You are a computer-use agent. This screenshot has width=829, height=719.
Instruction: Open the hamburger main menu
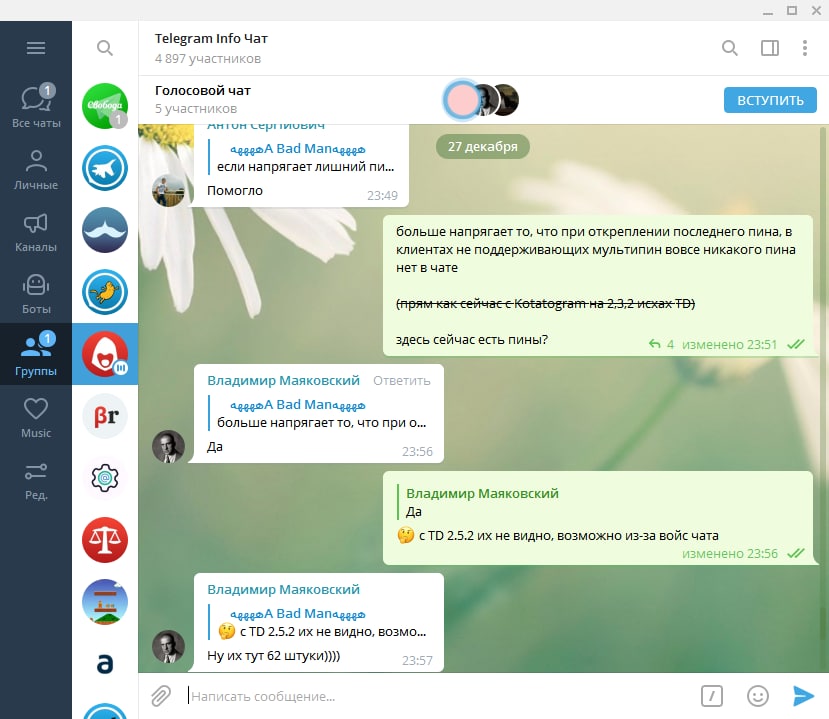pos(35,48)
